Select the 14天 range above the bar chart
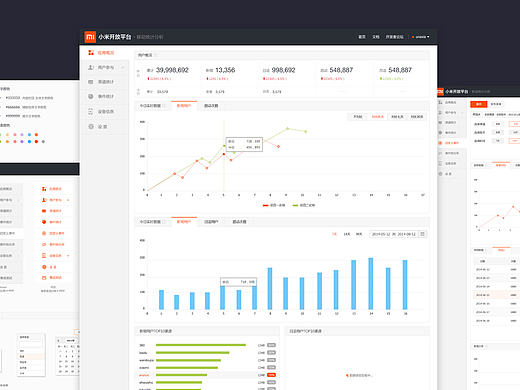This screenshot has width=520, height=390. tap(347, 234)
